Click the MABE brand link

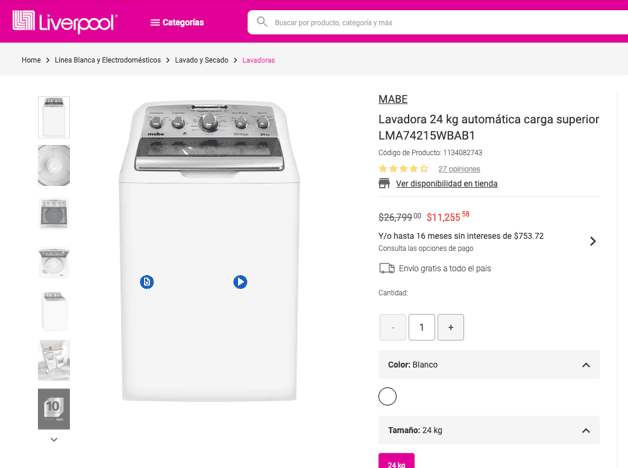pos(392,99)
